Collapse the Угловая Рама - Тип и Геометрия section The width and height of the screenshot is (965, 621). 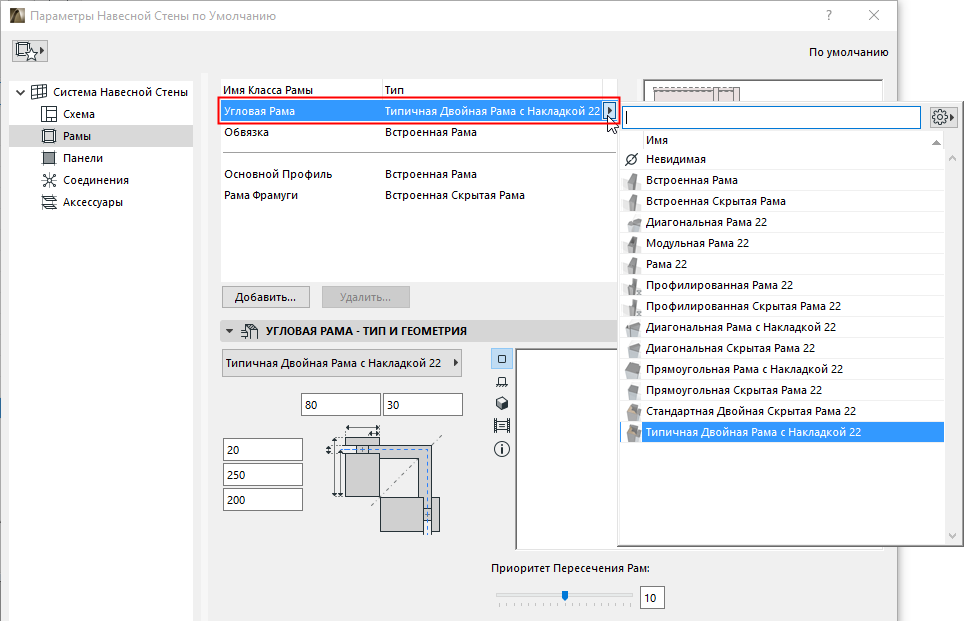(x=229, y=331)
